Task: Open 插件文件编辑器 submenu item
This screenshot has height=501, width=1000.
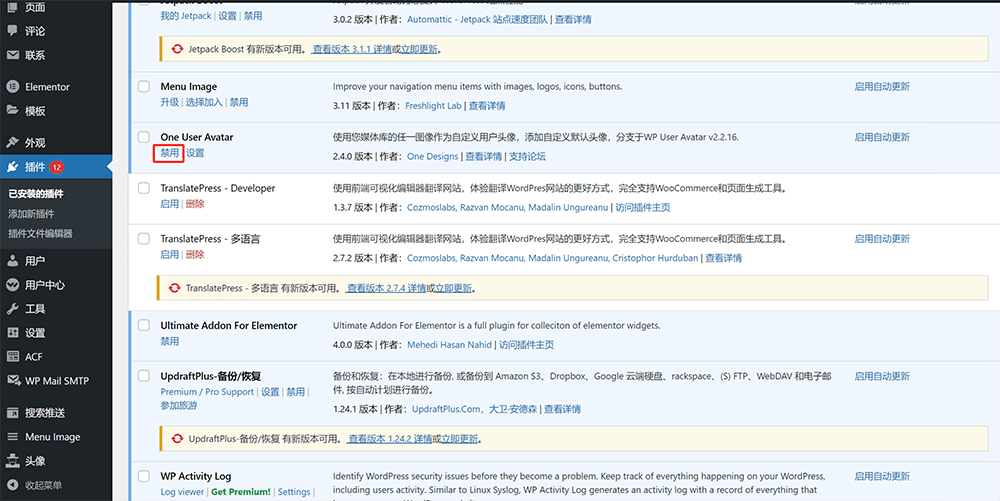Action: 40,233
